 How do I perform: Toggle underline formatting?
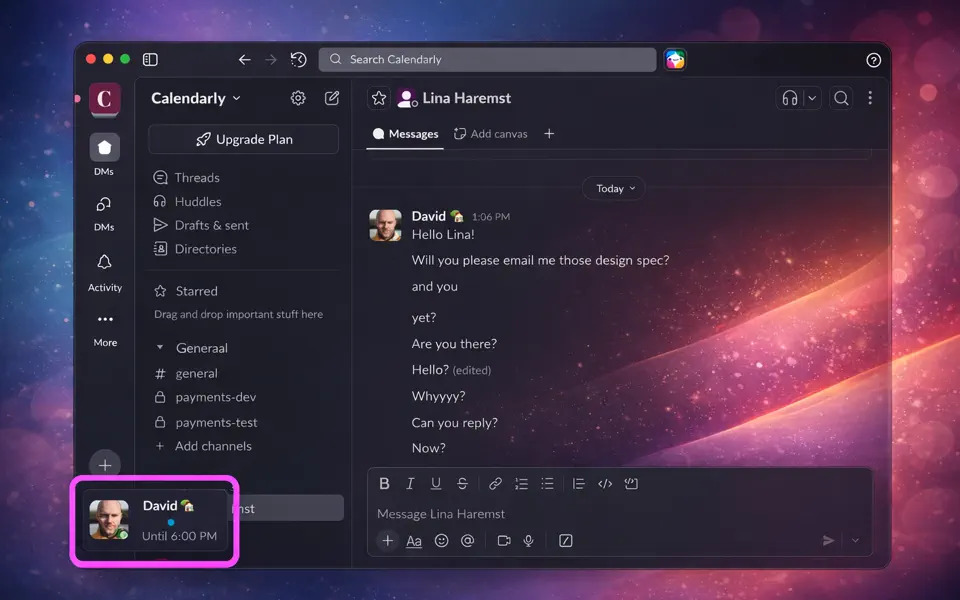pyautogui.click(x=436, y=484)
